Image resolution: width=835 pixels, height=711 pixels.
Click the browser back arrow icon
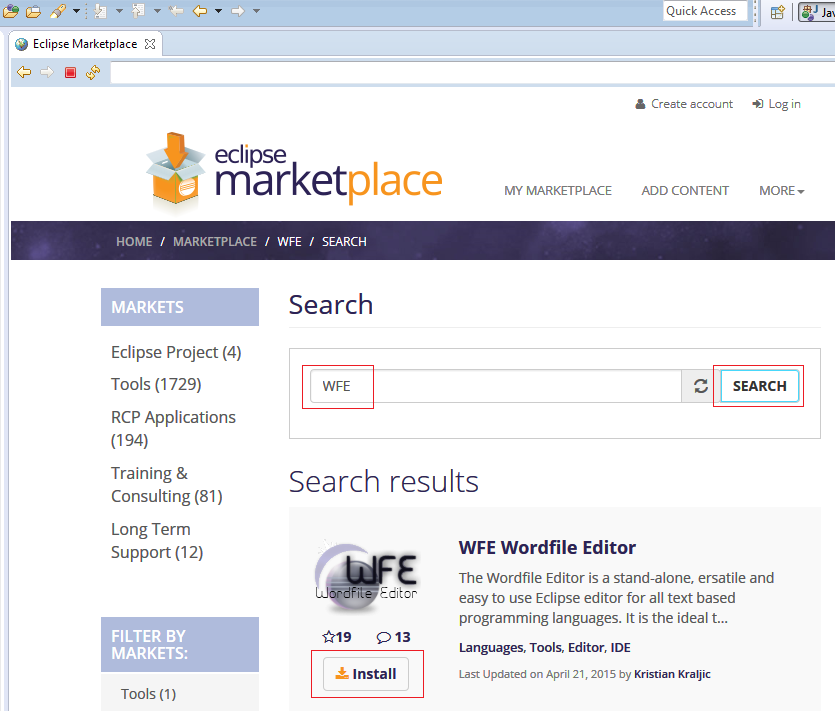click(x=24, y=72)
